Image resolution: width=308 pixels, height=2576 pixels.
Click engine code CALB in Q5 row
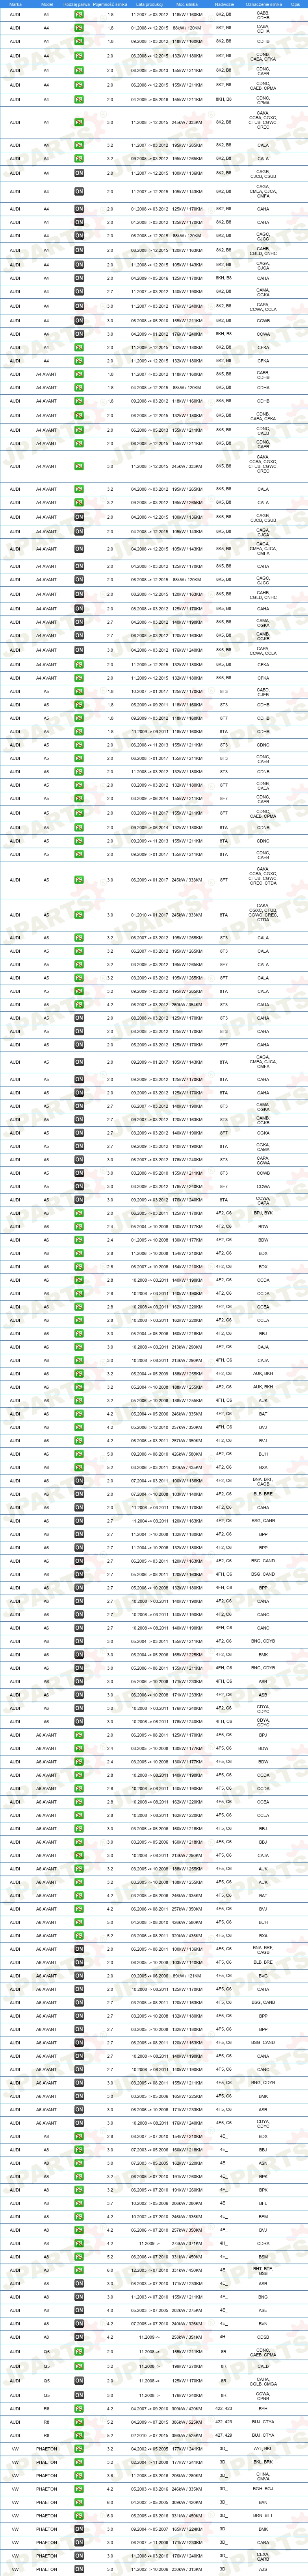pos(263,2366)
